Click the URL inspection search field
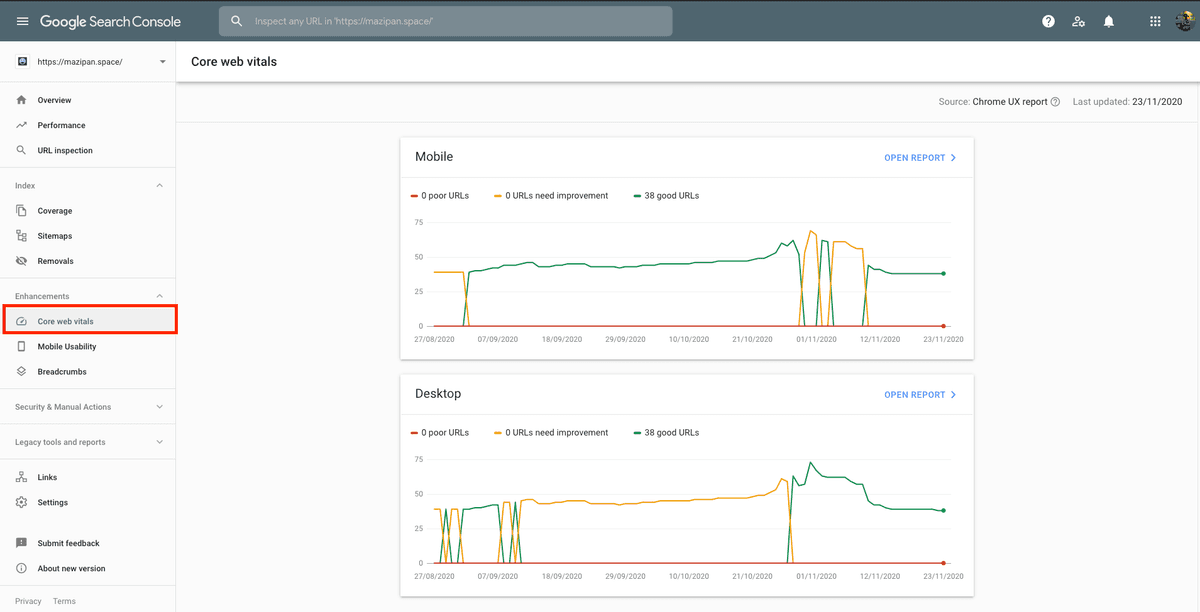Viewport: 1200px width, 612px height. click(445, 21)
